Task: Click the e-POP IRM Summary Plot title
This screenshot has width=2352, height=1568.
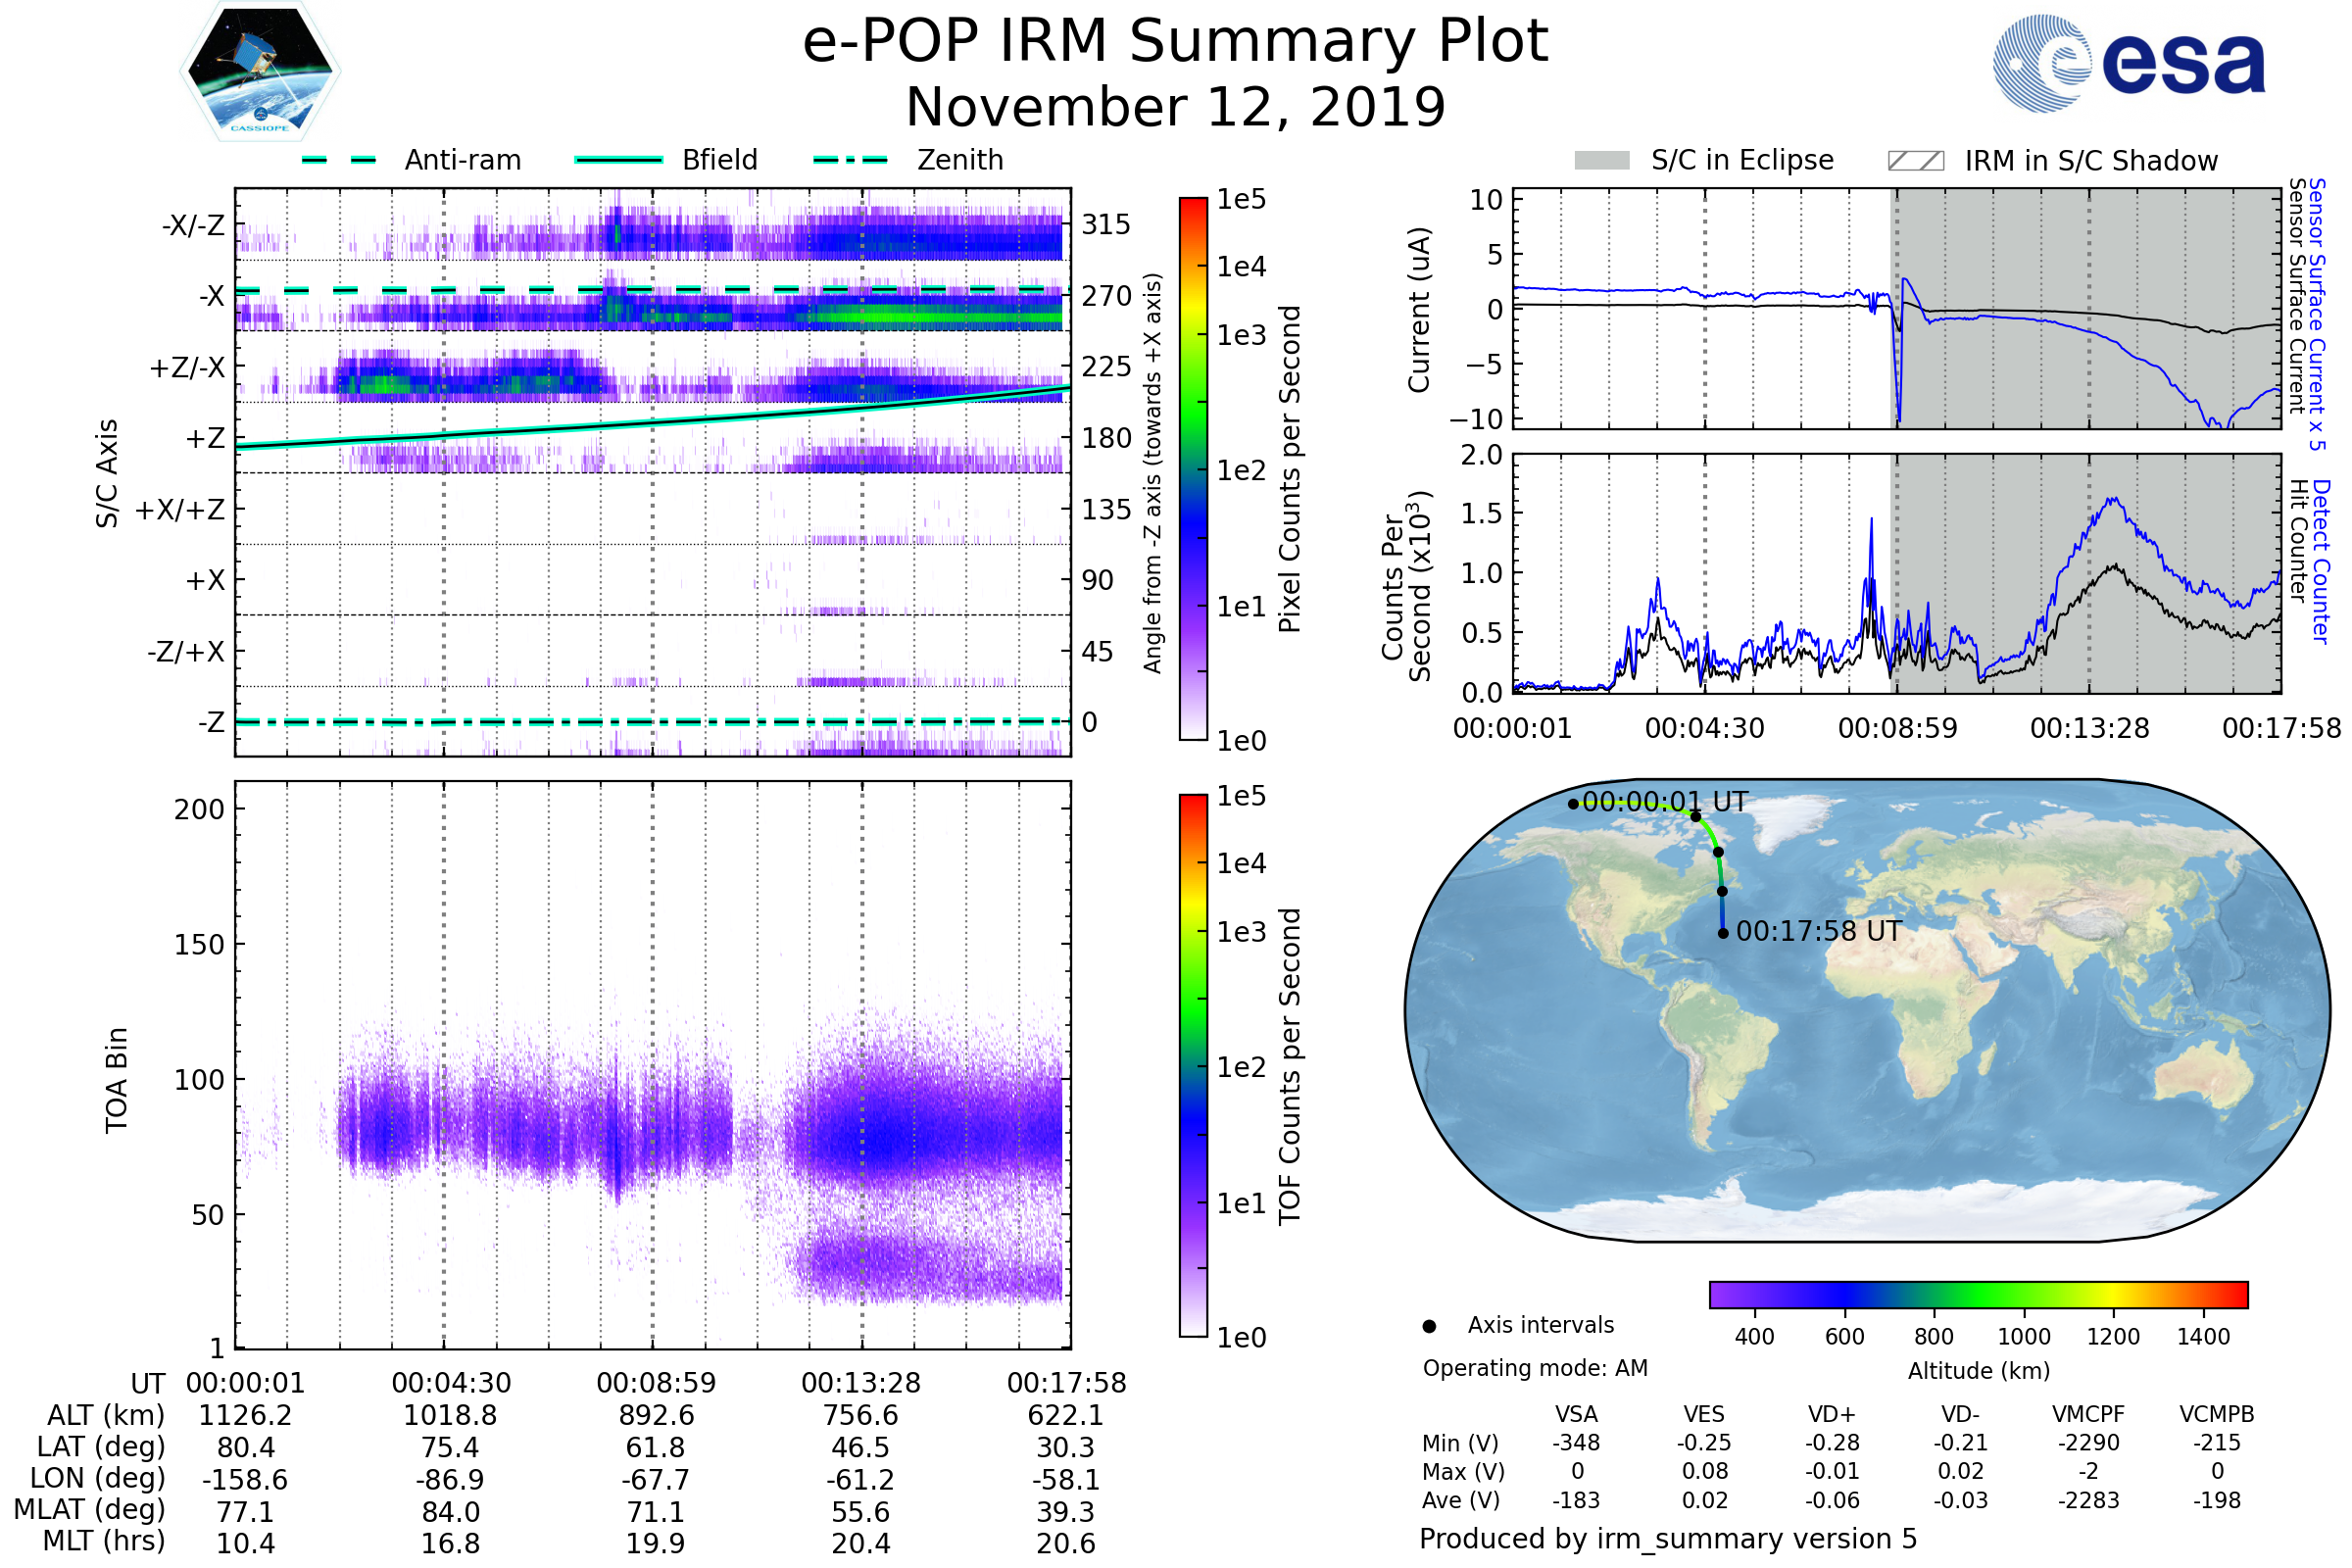Action: point(1175,42)
